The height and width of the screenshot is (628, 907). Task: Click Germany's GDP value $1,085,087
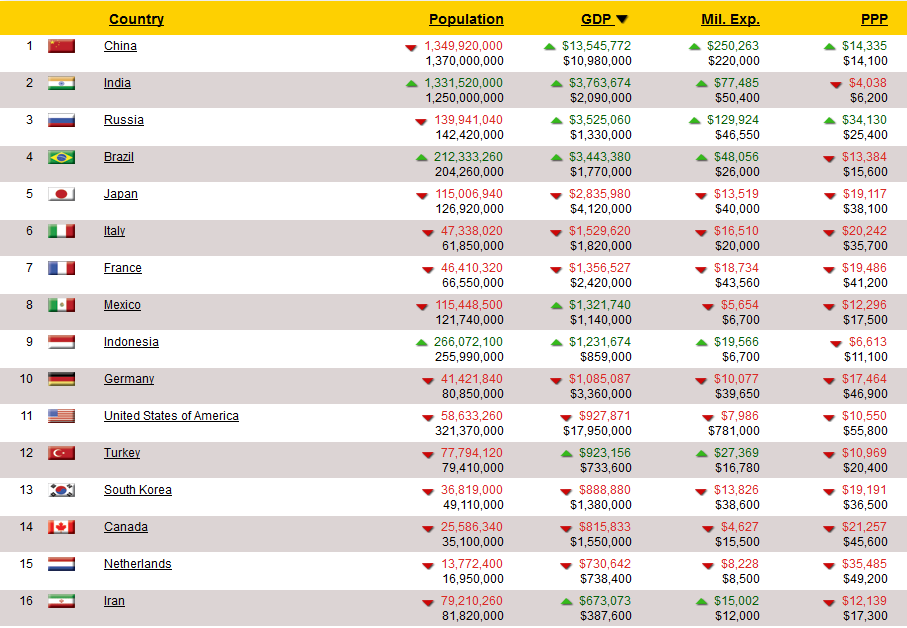[x=600, y=379]
